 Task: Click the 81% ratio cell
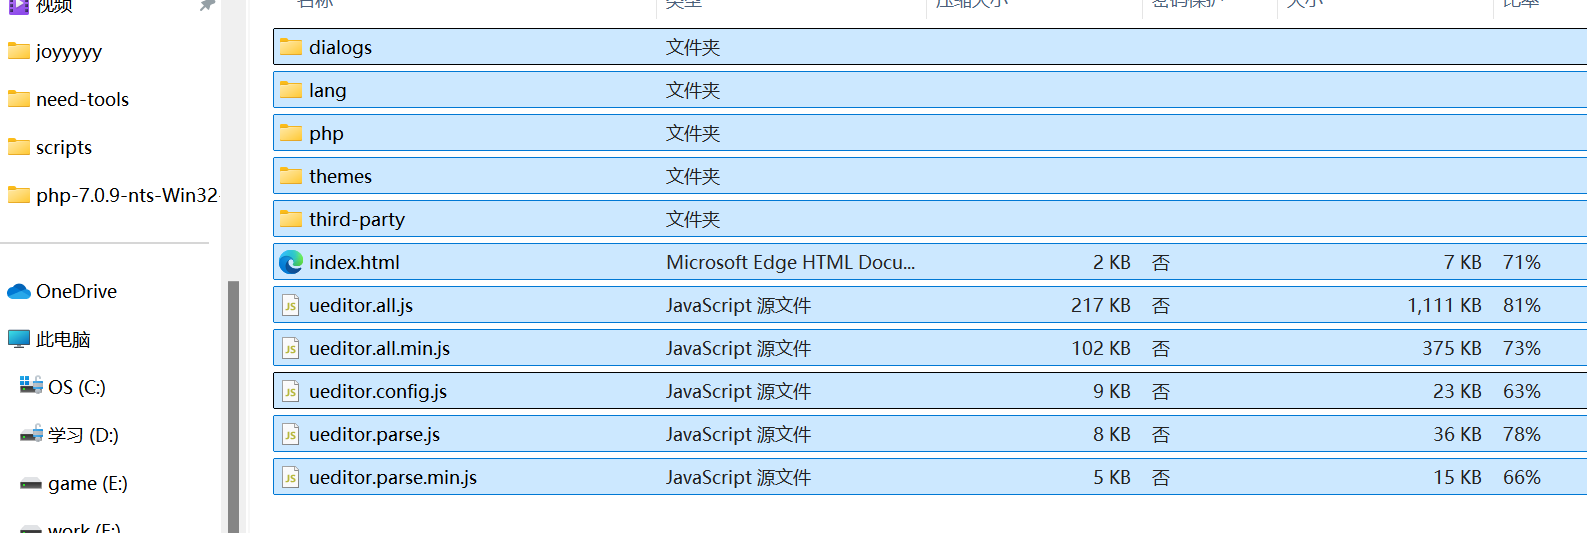pyautogui.click(x=1522, y=305)
